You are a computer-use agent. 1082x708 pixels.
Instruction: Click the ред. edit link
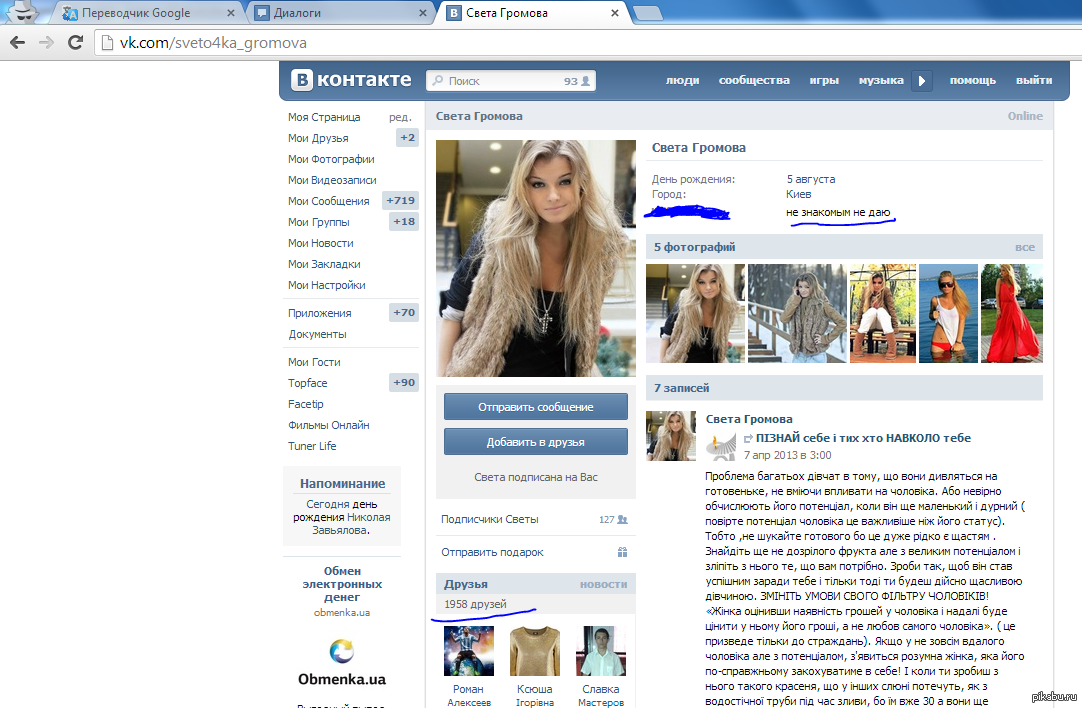[400, 117]
